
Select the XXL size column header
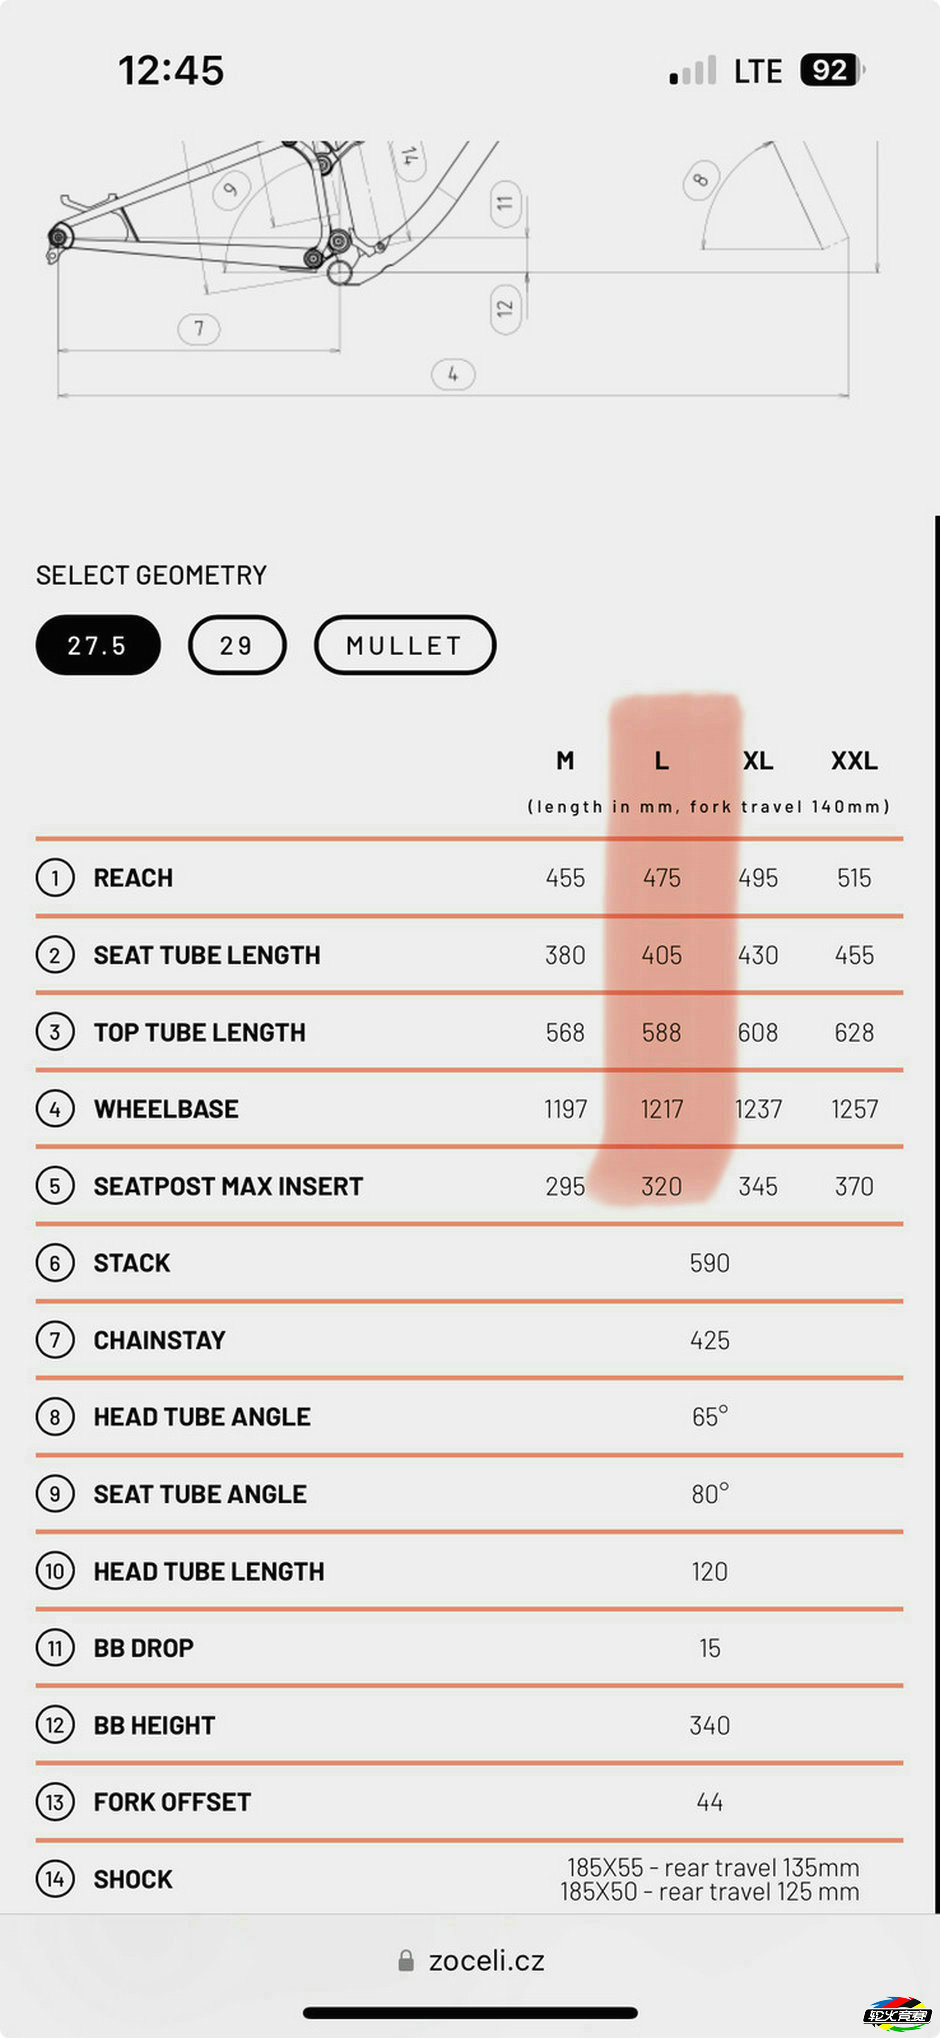(x=854, y=761)
